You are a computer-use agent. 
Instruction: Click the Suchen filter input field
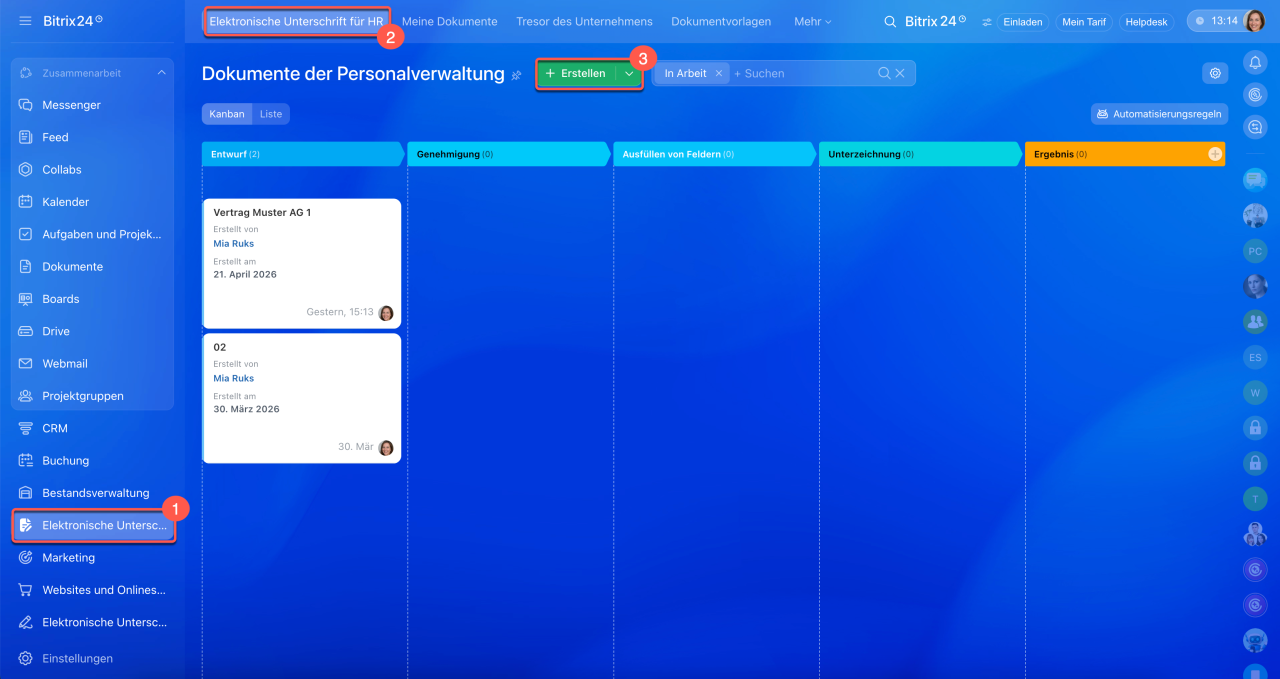coord(803,73)
